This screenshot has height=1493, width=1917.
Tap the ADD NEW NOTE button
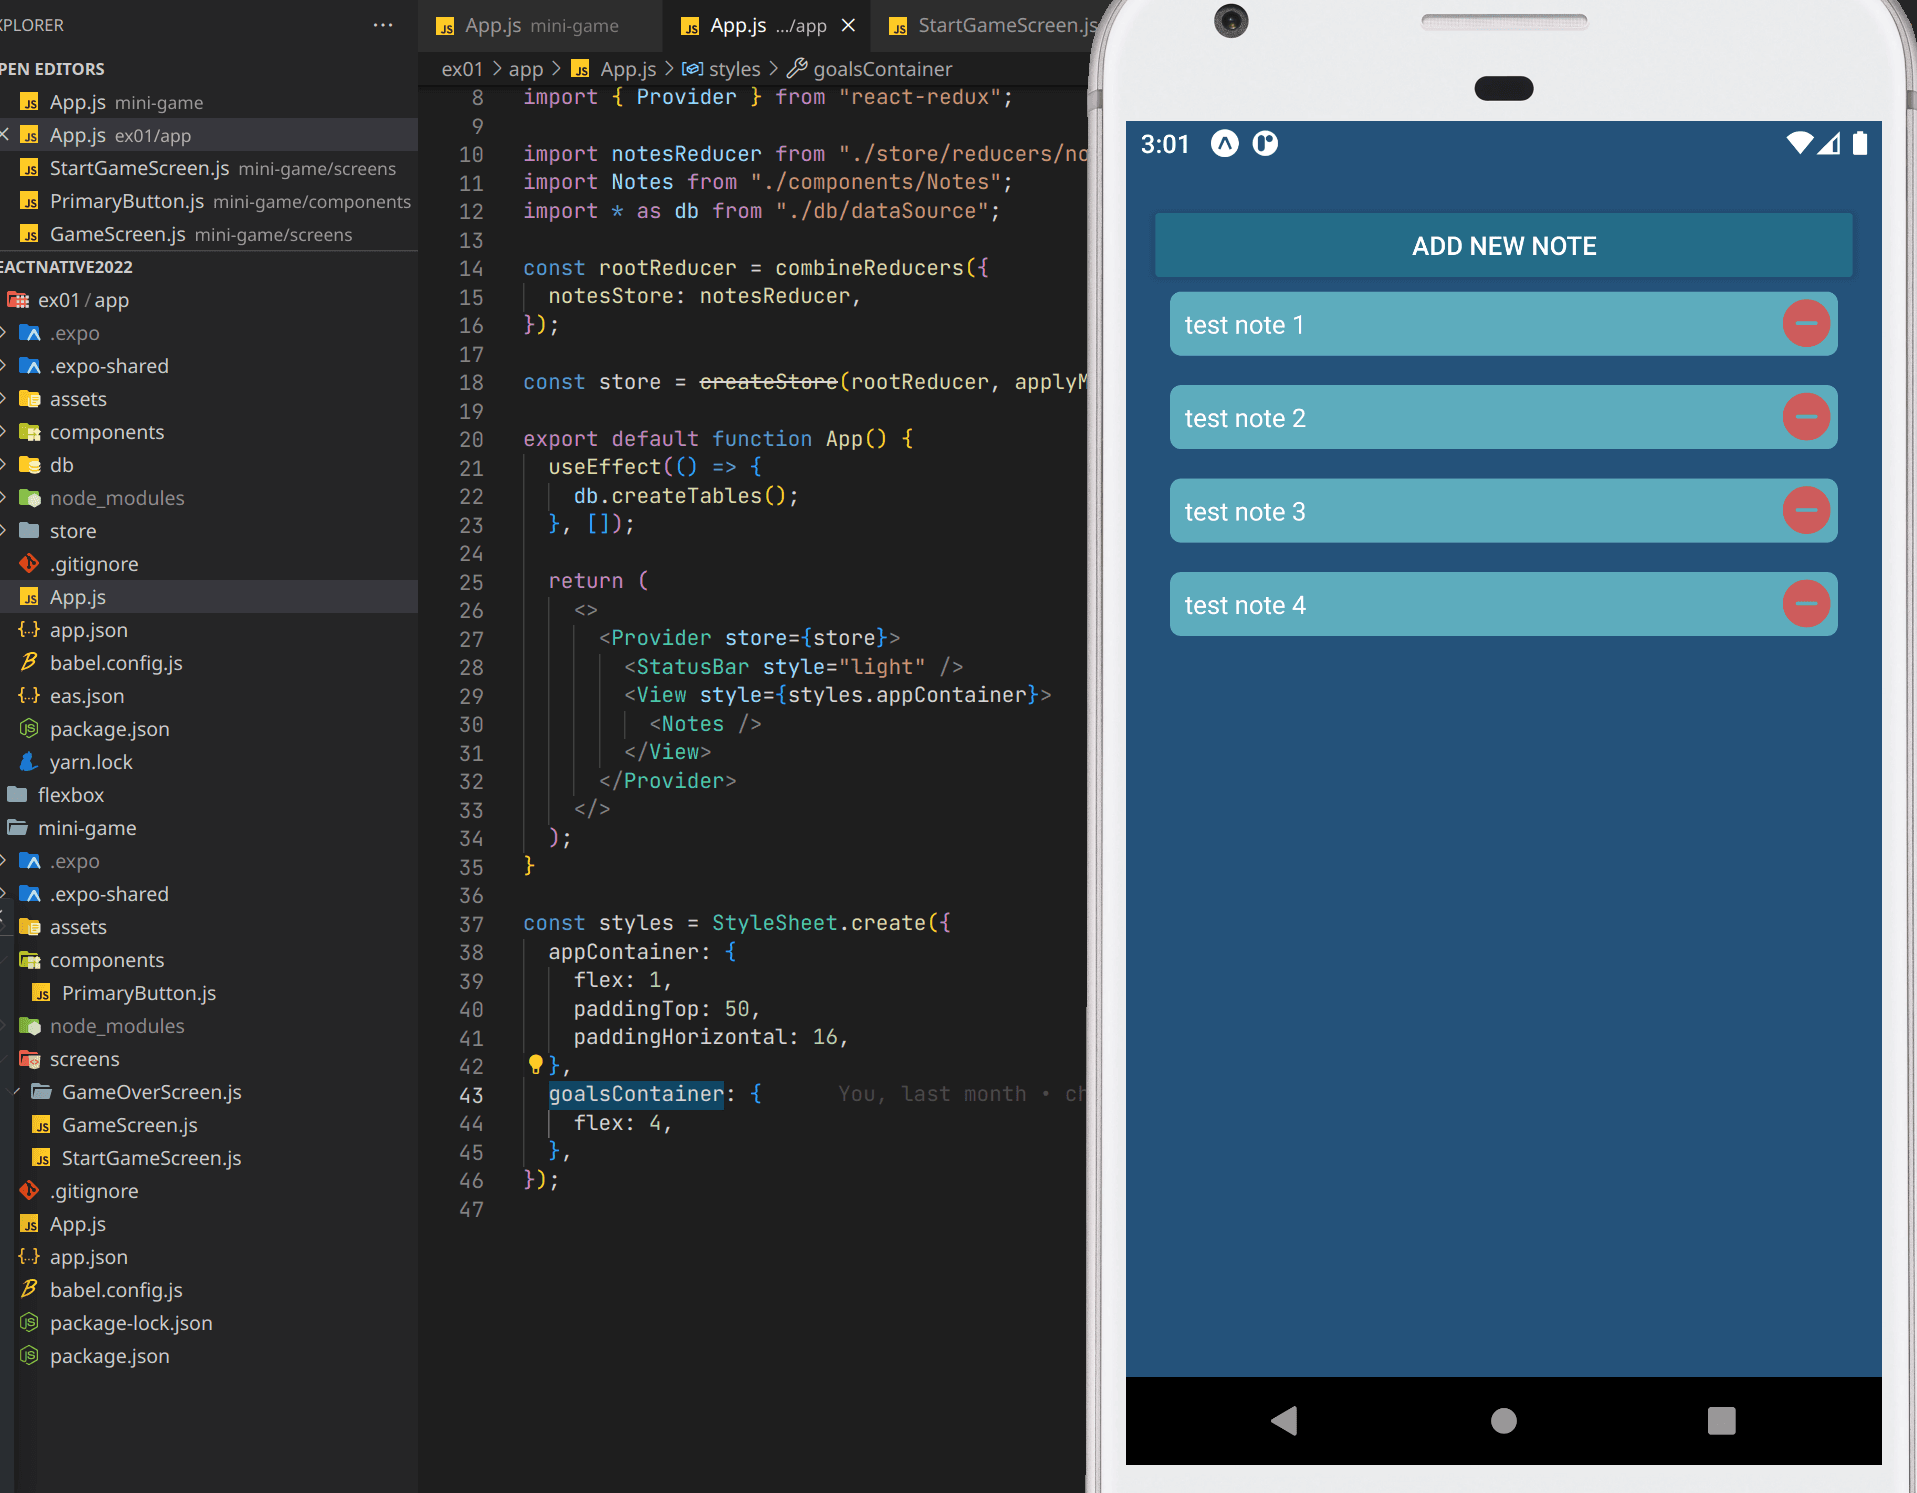coord(1503,246)
